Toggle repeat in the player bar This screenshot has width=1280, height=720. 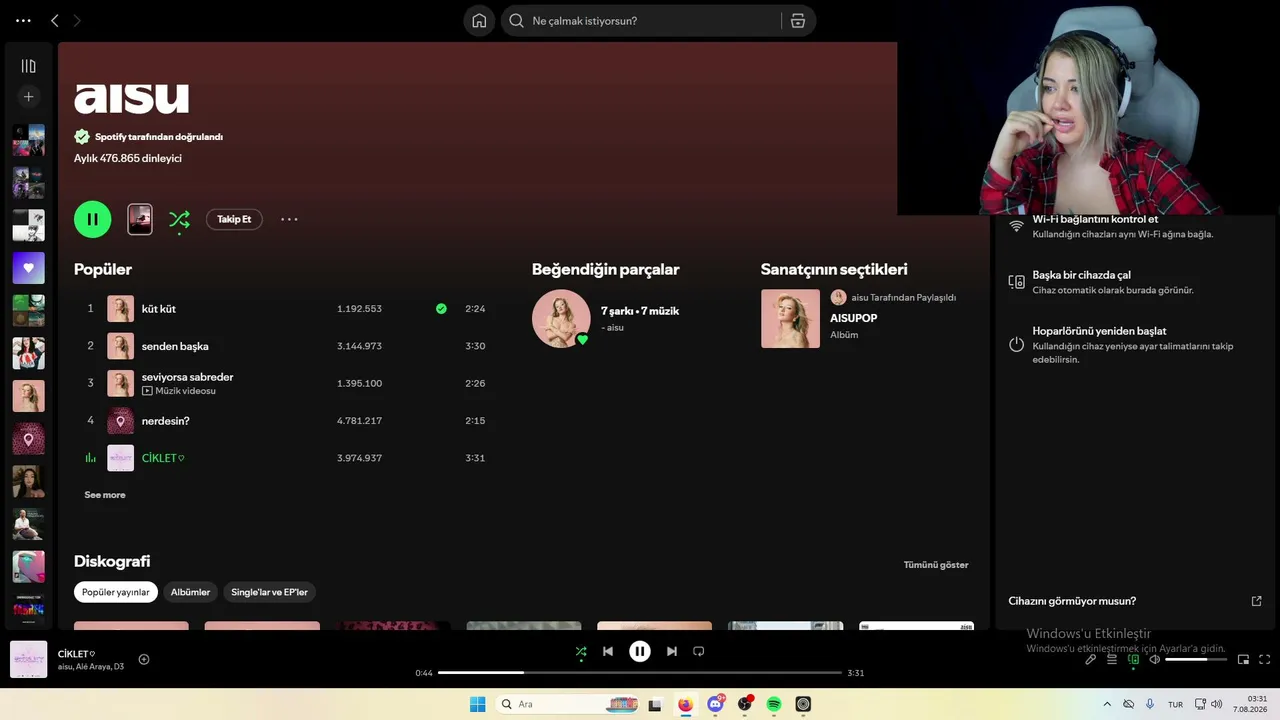699,651
